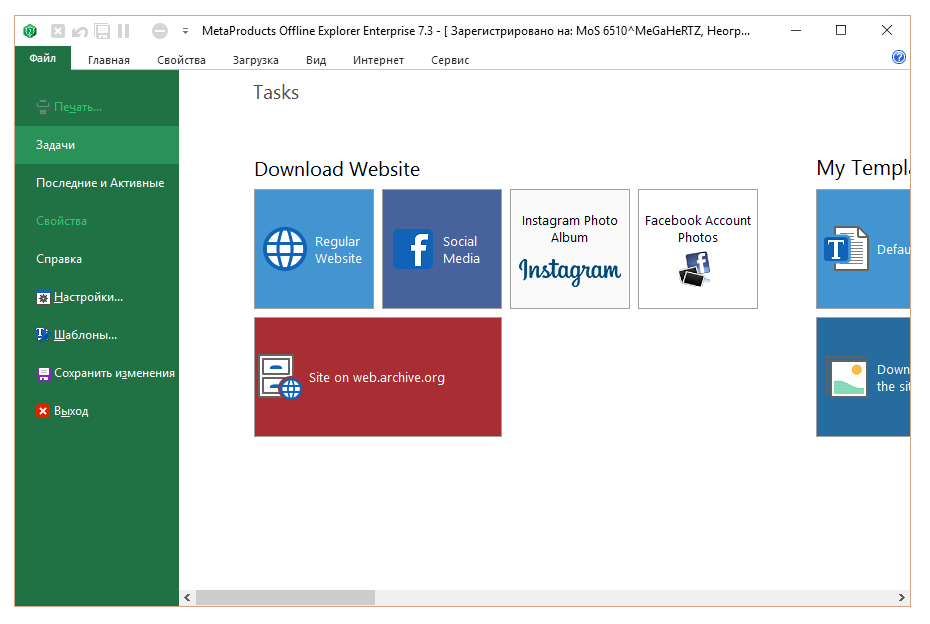Open the quick access toolbar customize dropdown
Screen dimensions: 930x624
186,31
